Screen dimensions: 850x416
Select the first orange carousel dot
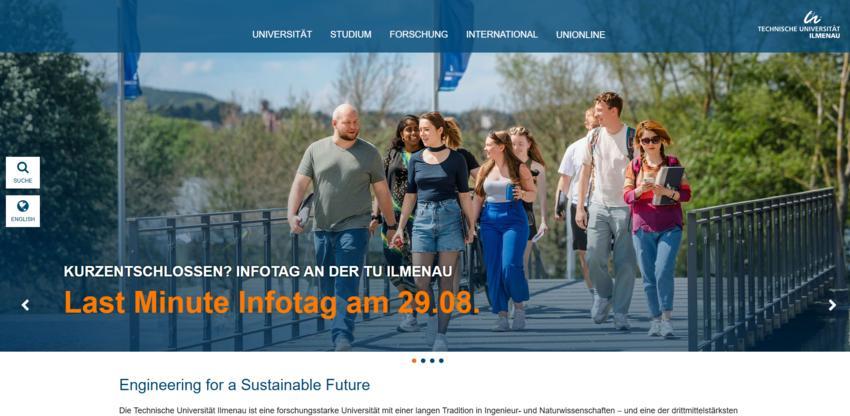414,361
